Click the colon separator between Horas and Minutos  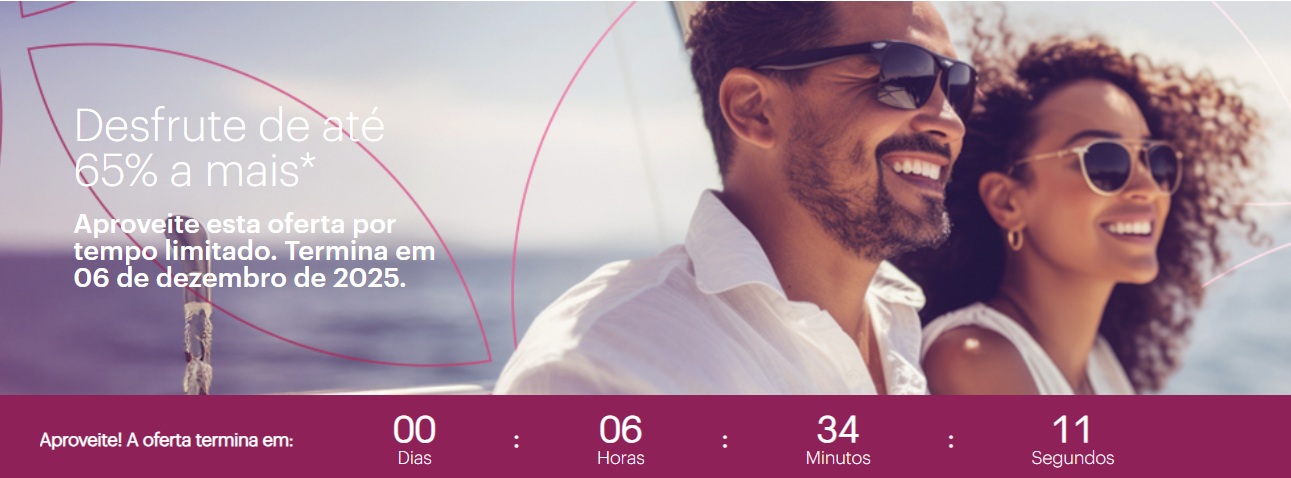[724, 441]
